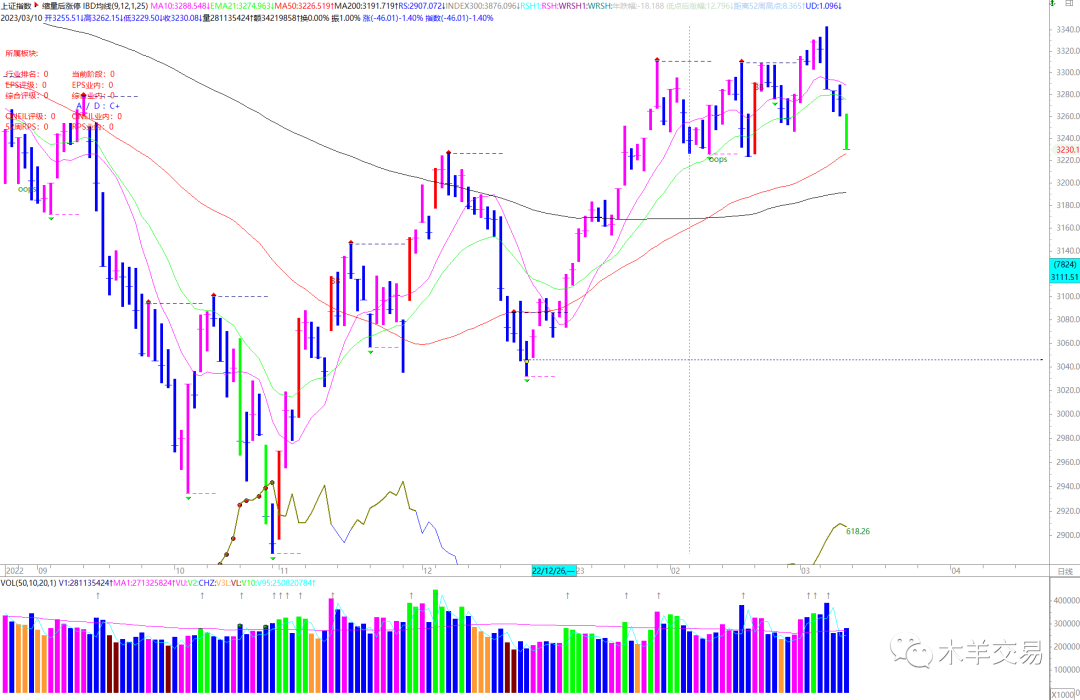Click the V1:281135424 volume value
Image resolution: width=1080 pixels, height=700 pixels.
tap(85, 583)
